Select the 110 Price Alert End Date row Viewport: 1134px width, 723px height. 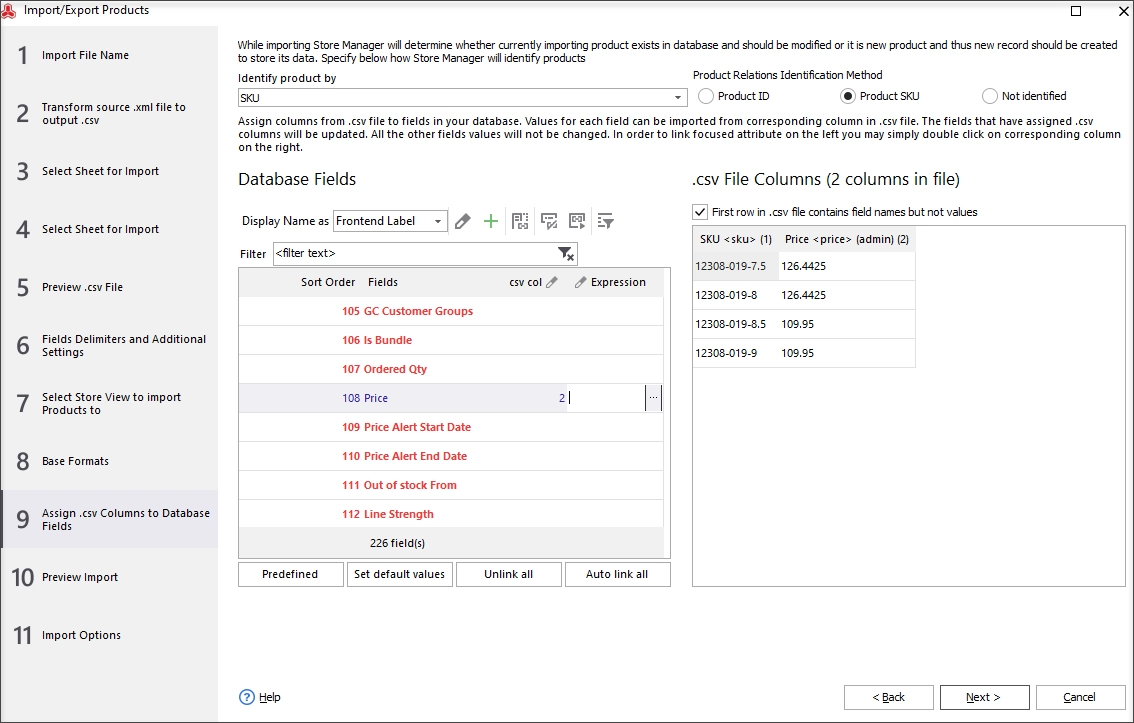tap(451, 455)
